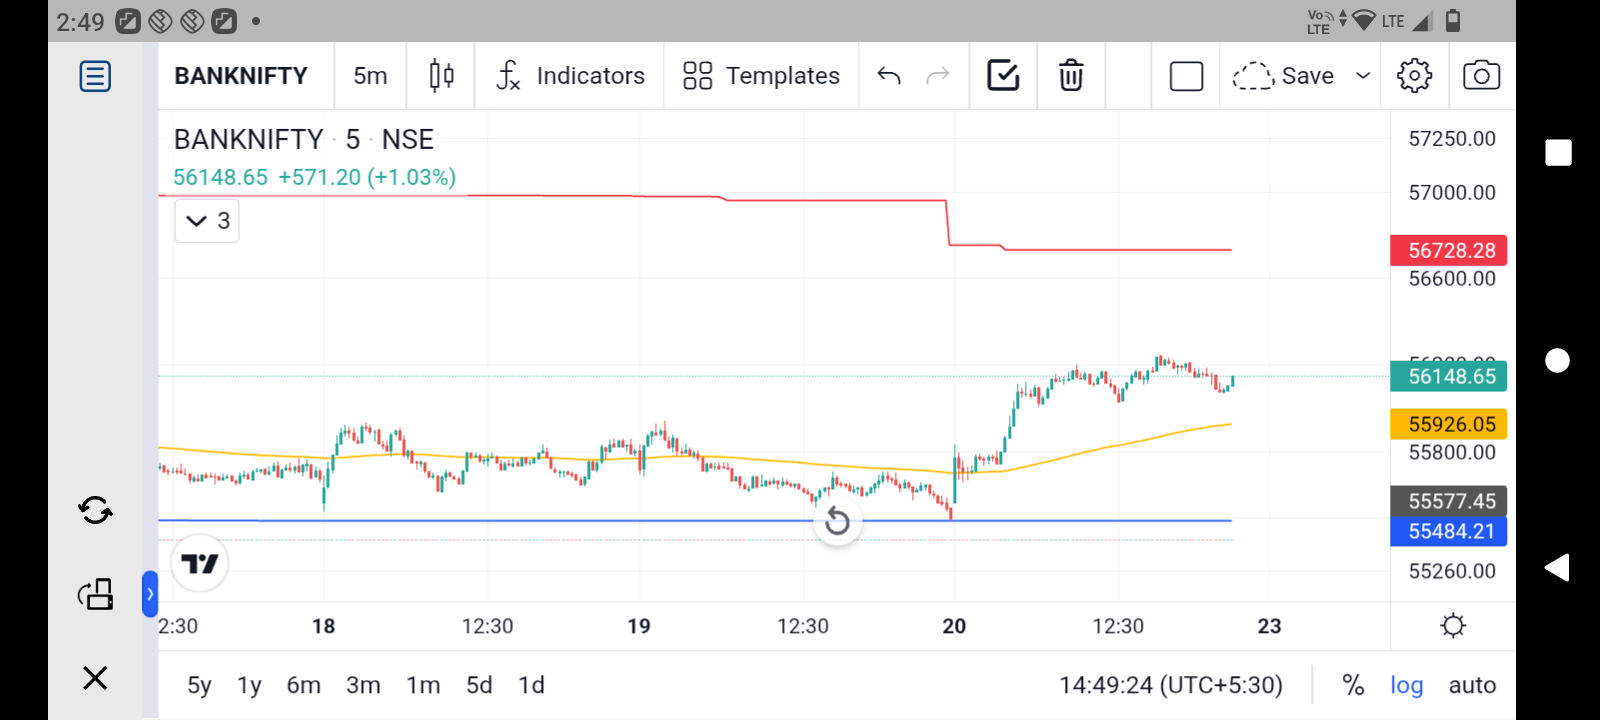
Task: Change the 5m chart interval
Action: (370, 76)
